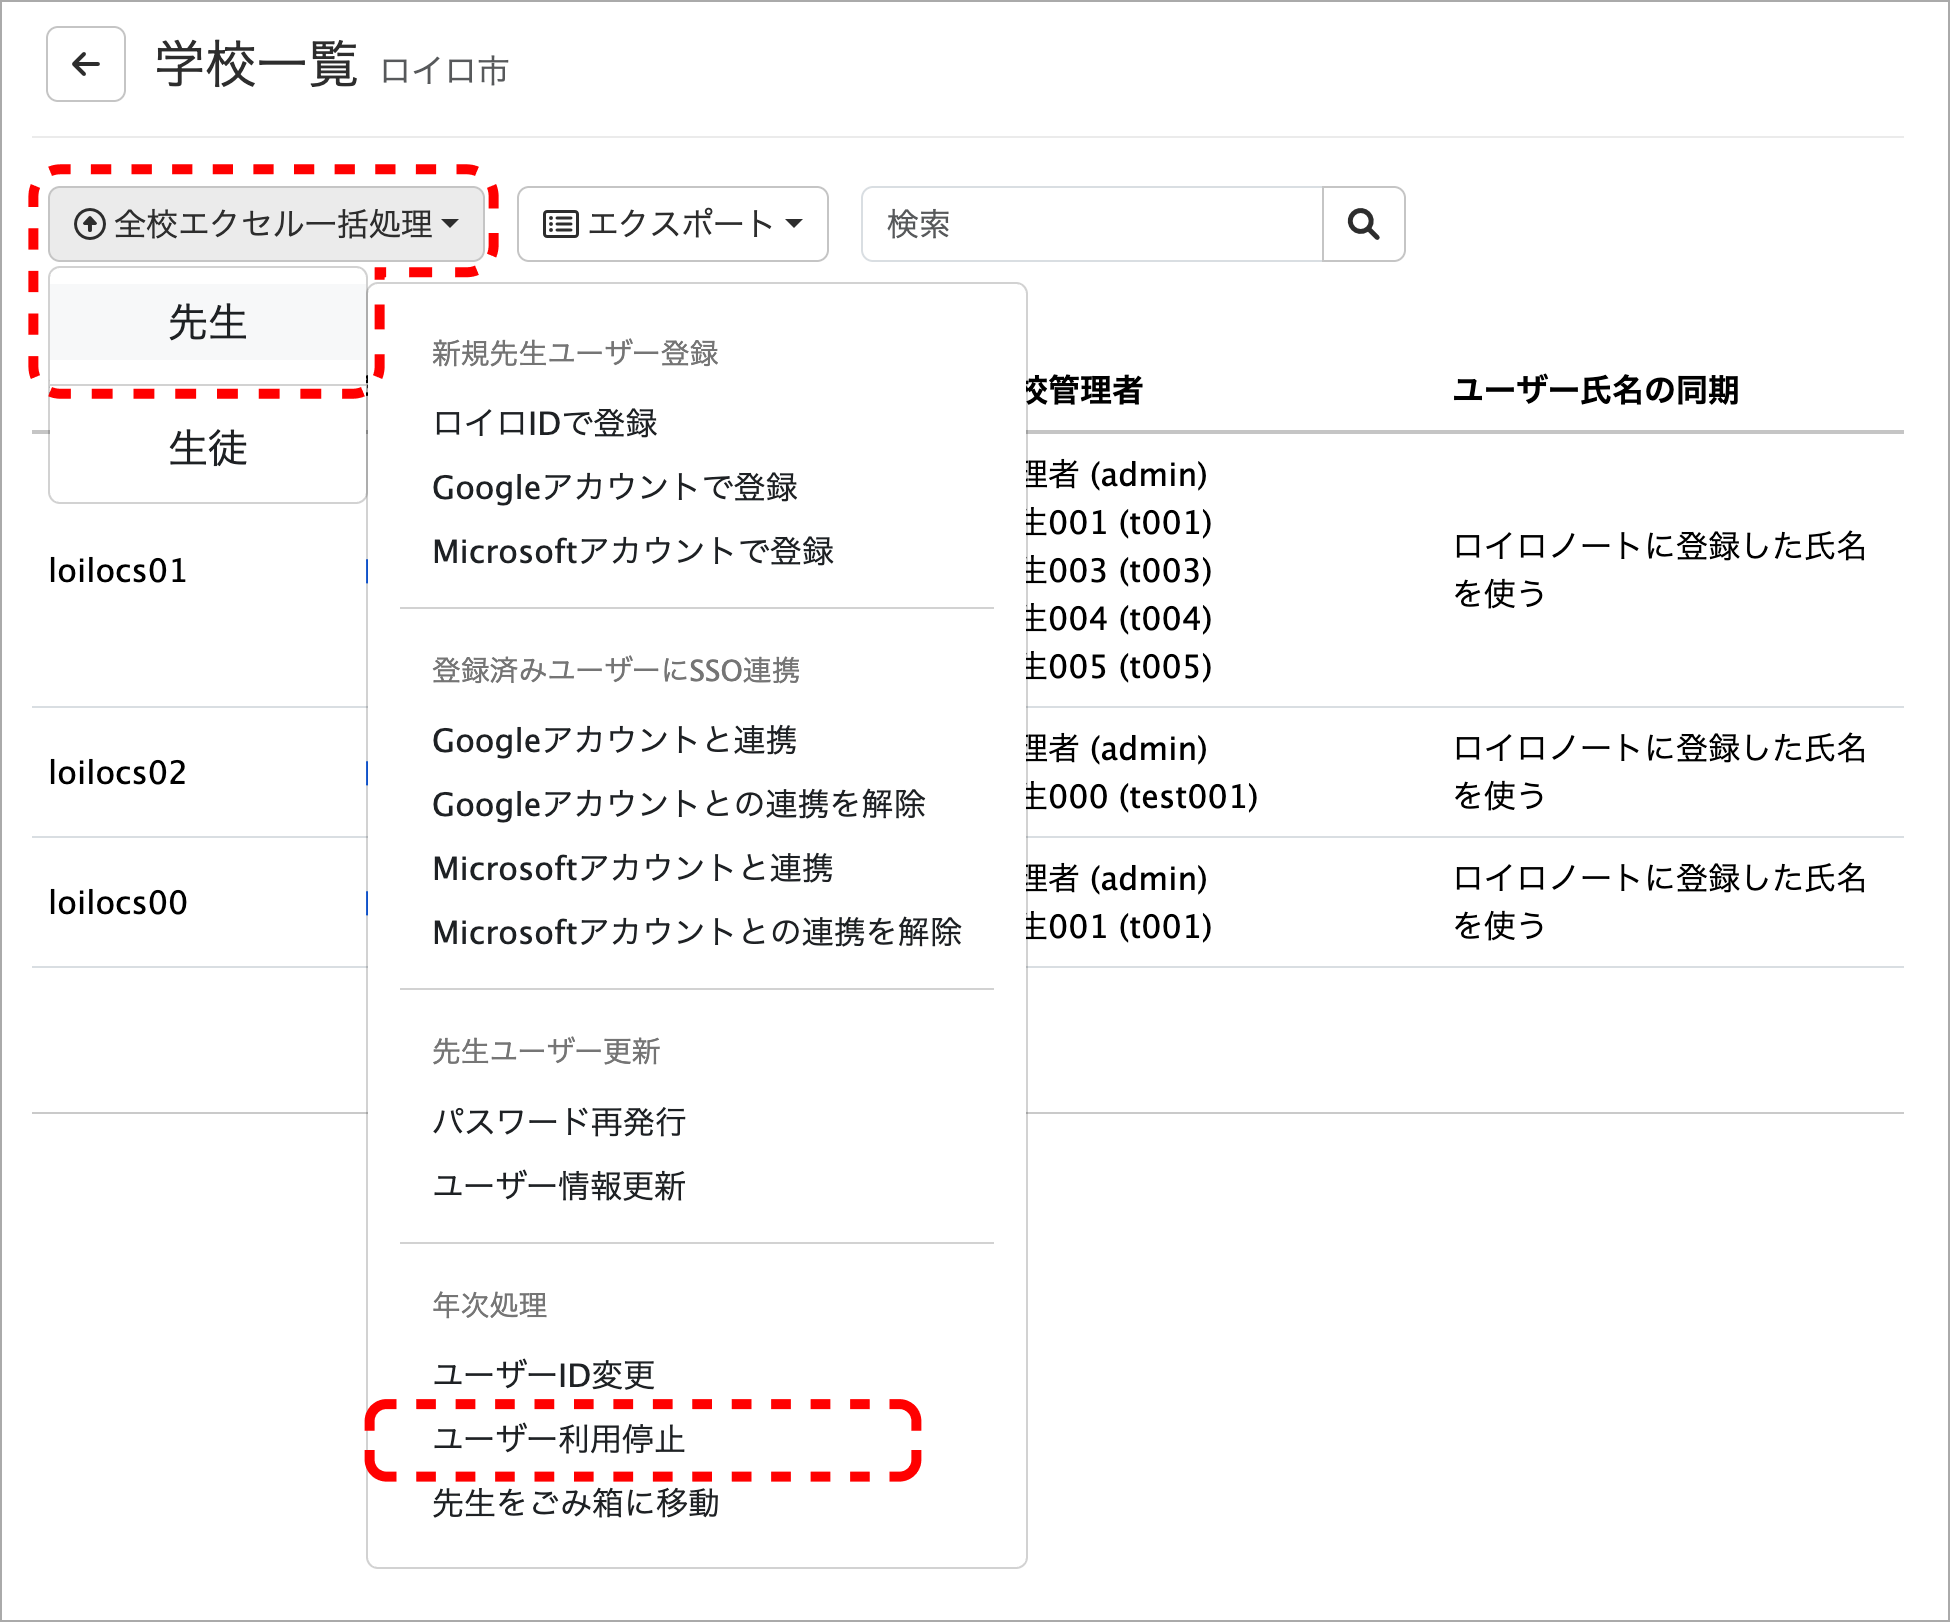Image resolution: width=1950 pixels, height=1622 pixels.
Task: Click in the 検索 search field
Action: pos(1092,224)
